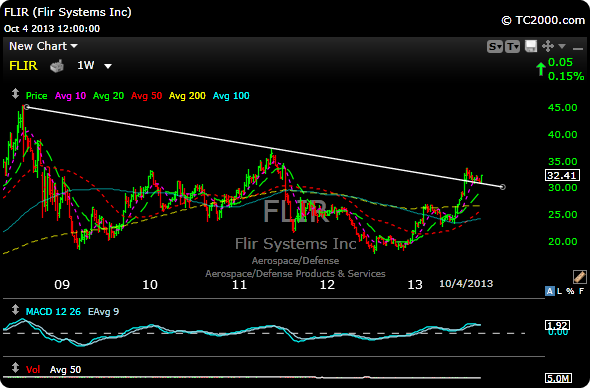This screenshot has width=590, height=388.
Task: Select the Avg 50 price legend label
Action: pos(146,96)
